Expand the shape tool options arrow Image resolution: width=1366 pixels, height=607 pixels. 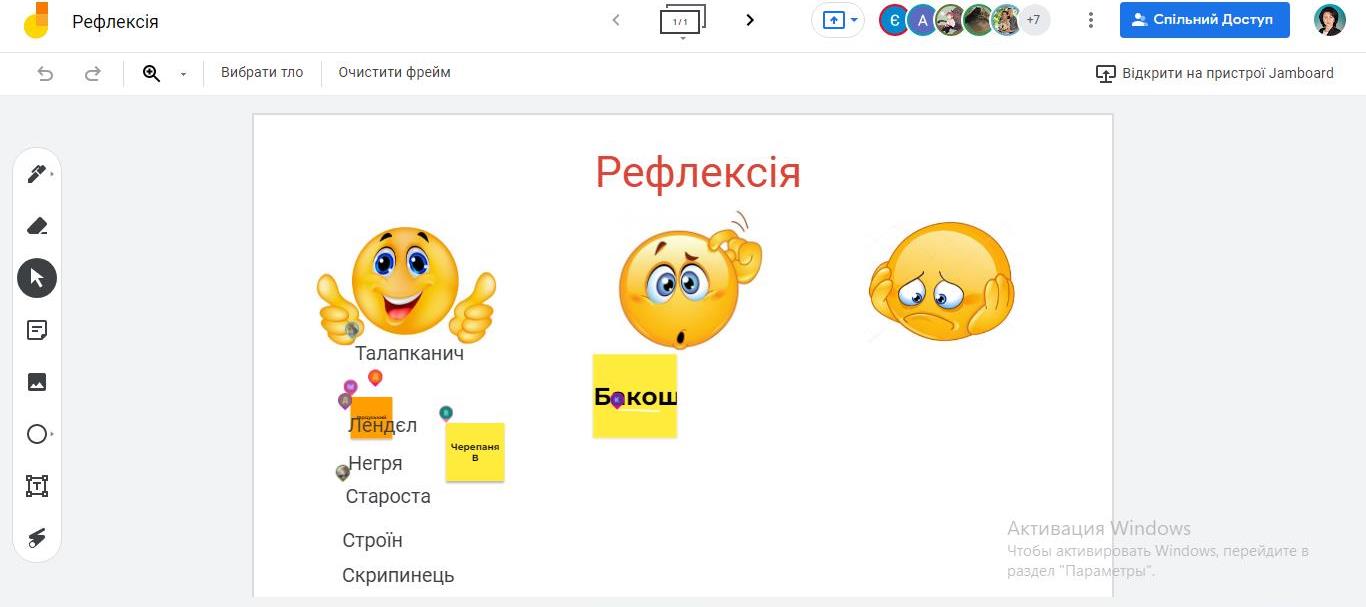(51, 434)
